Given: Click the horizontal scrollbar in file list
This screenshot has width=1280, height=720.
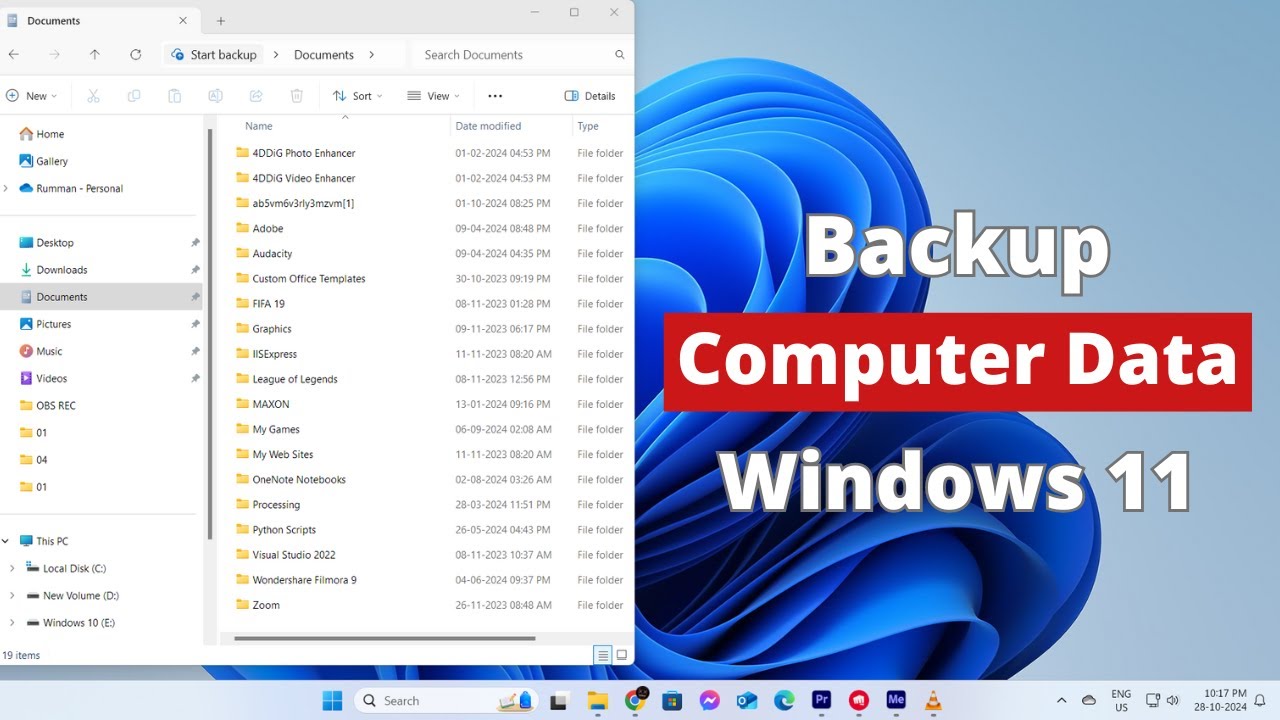Looking at the screenshot, I should click(x=385, y=638).
